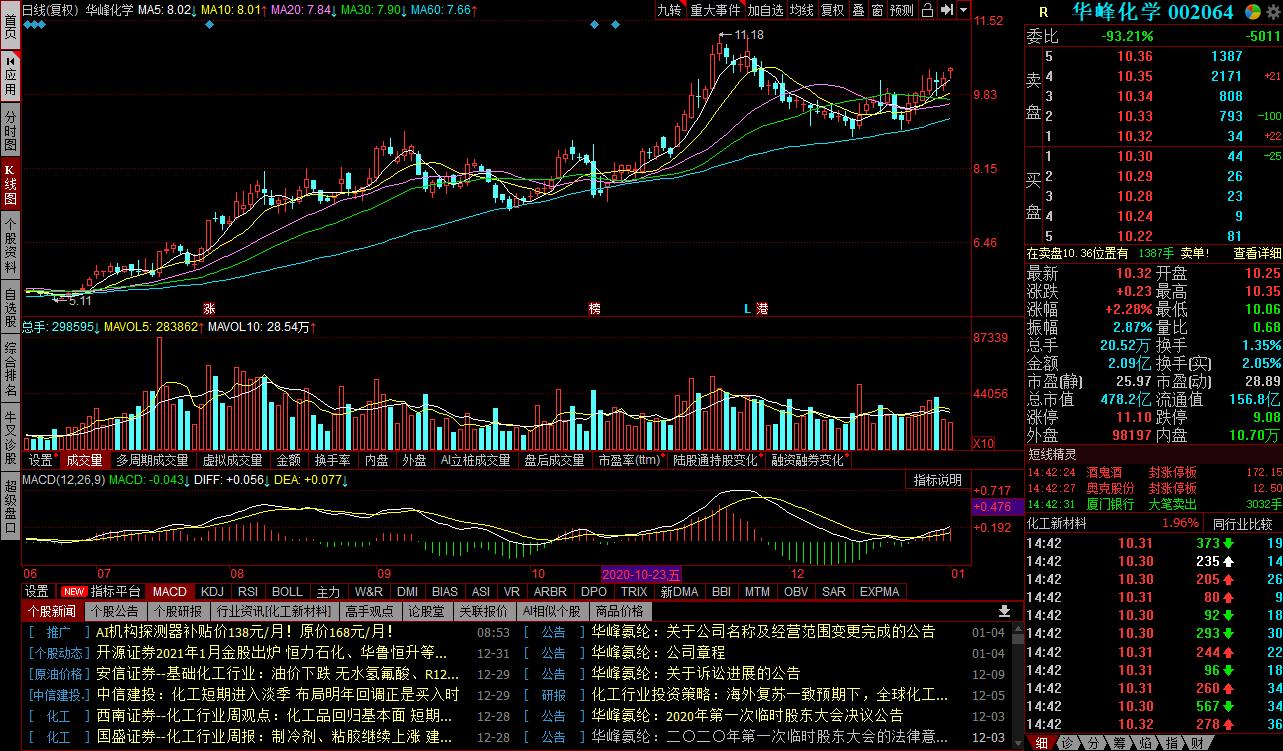
Task: Click 查看详细 in the order book panel
Action: pyautogui.click(x=1257, y=254)
